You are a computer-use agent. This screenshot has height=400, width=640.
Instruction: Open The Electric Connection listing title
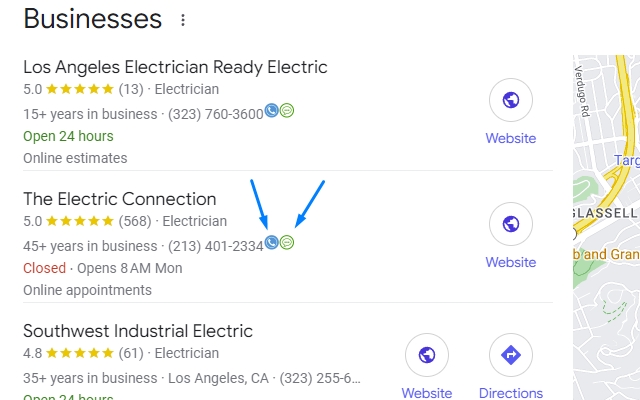119,199
